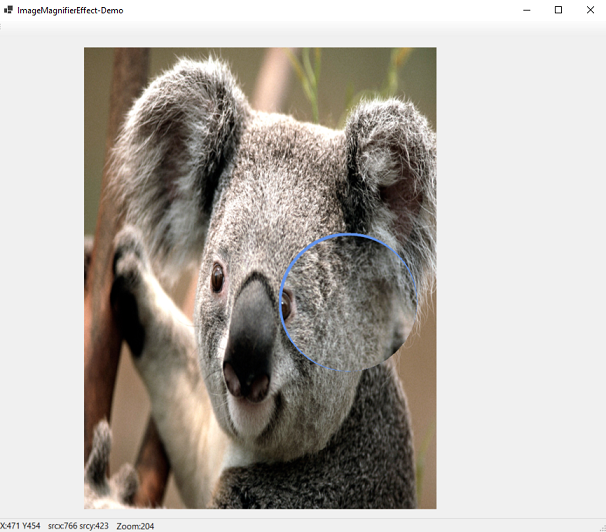The image size is (606, 532).
Task: Click the window title ImageMagnifierEffect-Demo
Action: point(70,10)
